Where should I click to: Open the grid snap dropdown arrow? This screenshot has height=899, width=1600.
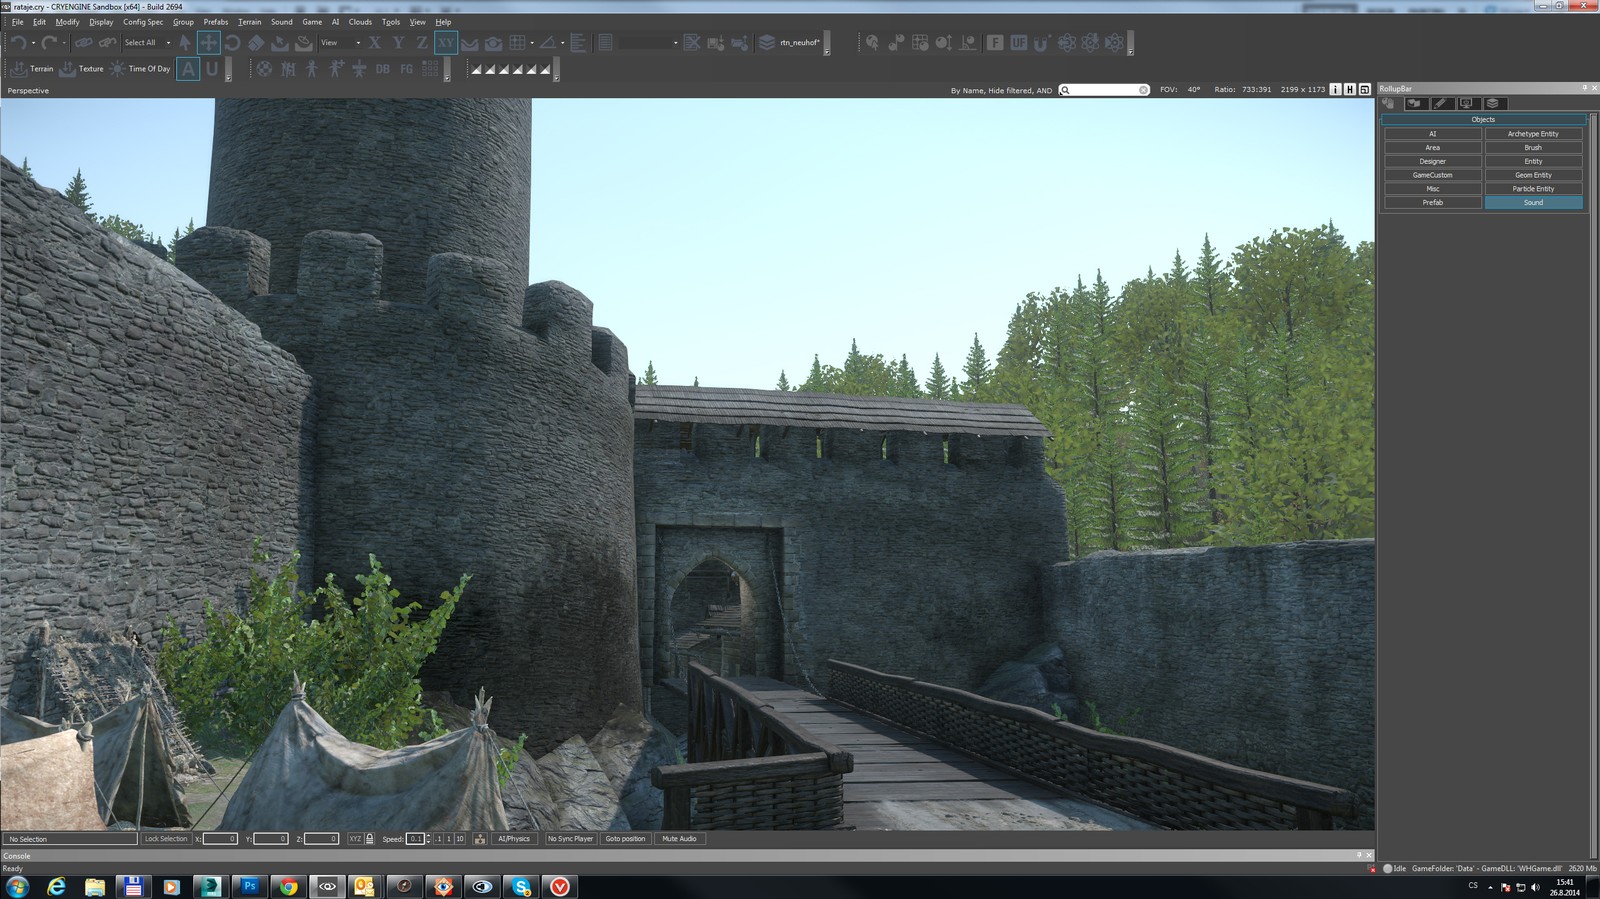532,43
